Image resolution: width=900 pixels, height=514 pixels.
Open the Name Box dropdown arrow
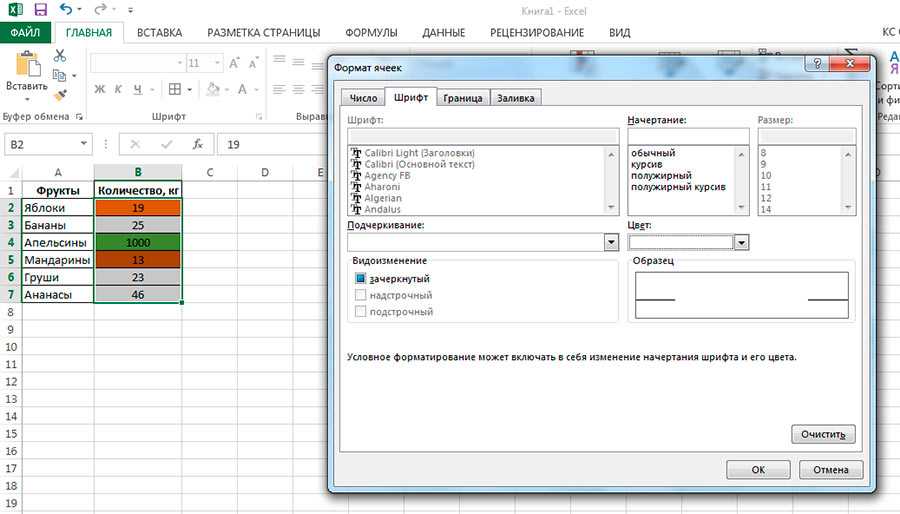coord(84,144)
